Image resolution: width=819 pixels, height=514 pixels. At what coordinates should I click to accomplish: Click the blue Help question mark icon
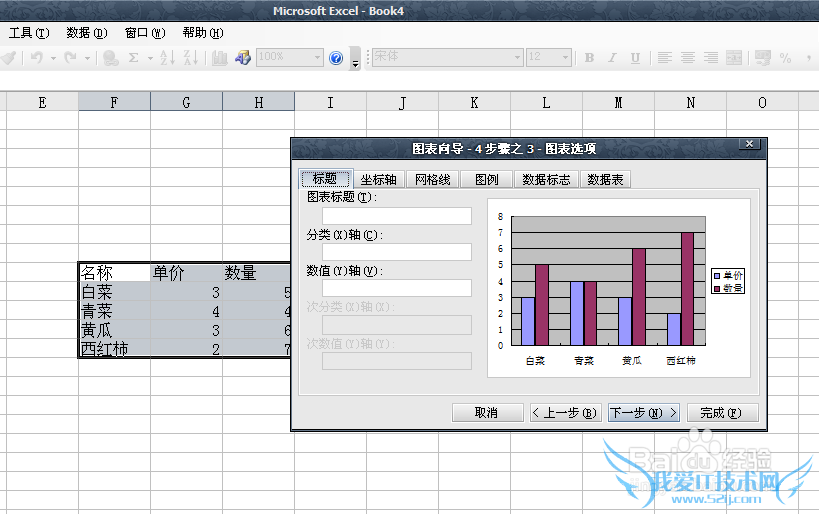336,57
